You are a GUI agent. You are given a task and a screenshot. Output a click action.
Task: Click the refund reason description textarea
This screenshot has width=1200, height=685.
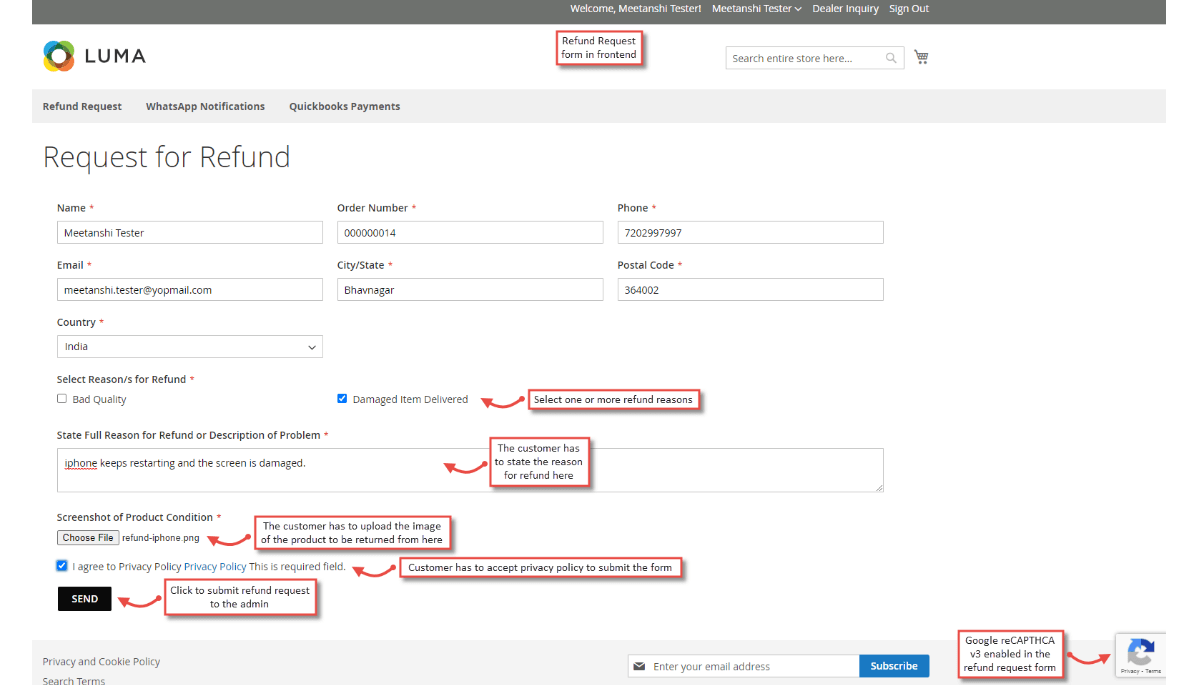point(470,470)
